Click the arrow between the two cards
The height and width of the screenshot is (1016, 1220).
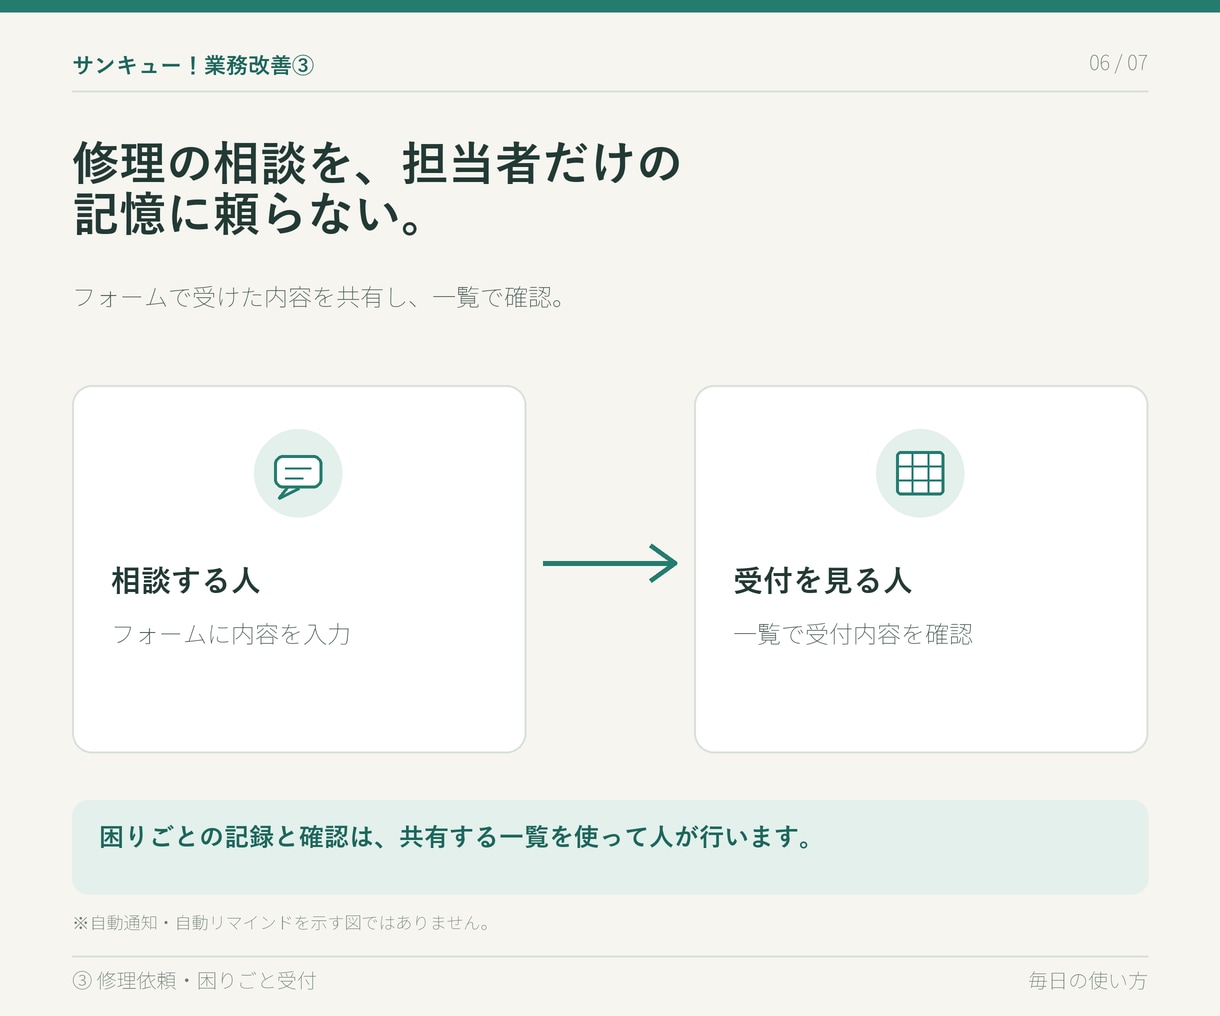[610, 563]
